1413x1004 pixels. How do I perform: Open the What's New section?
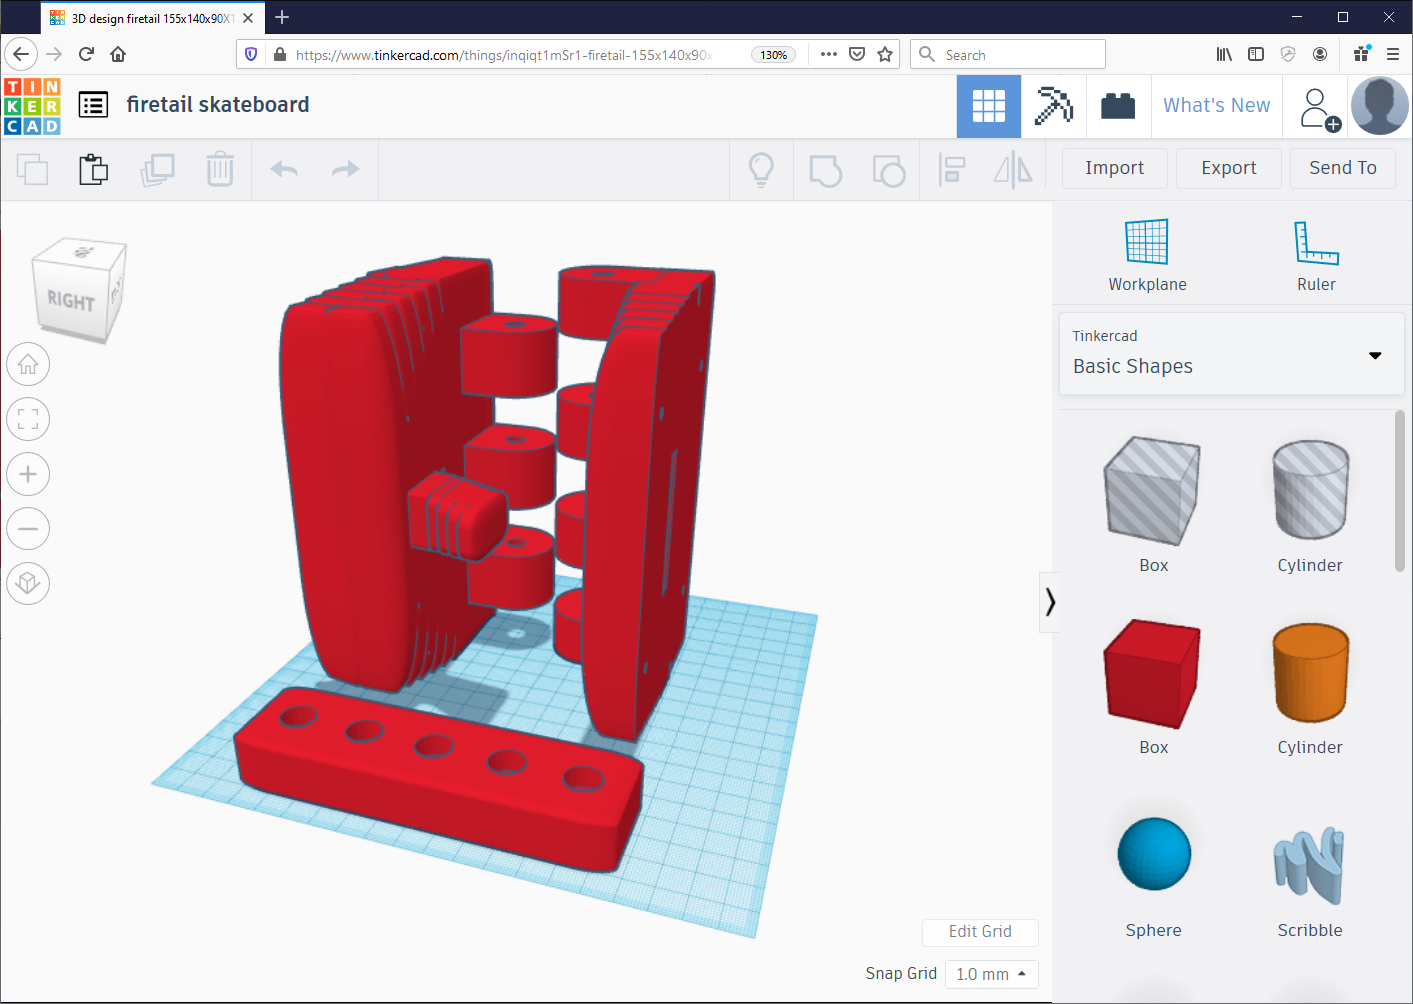coord(1216,105)
